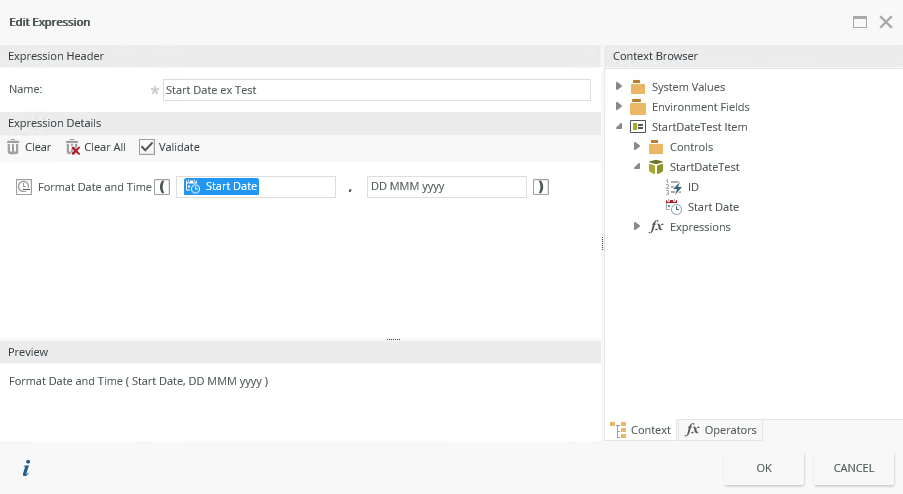Click the Clear All trash icon
Image resolution: width=903 pixels, height=494 pixels.
coord(72,147)
